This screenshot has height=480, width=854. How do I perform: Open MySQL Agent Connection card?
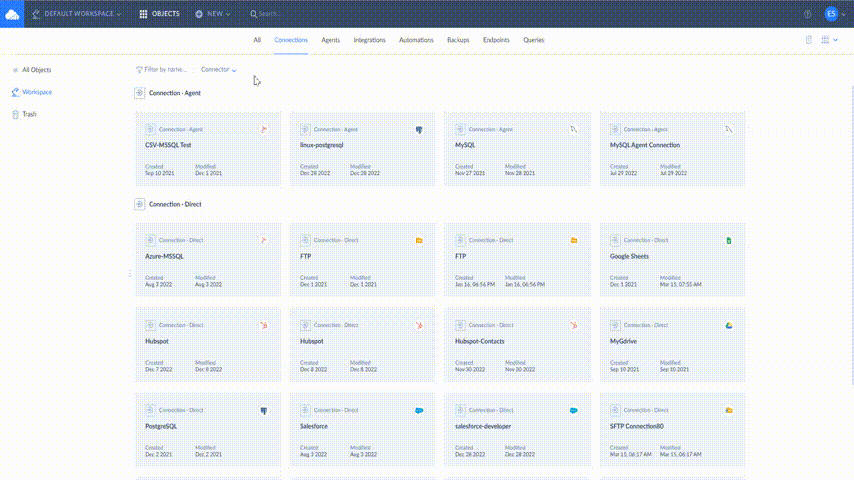click(x=673, y=149)
